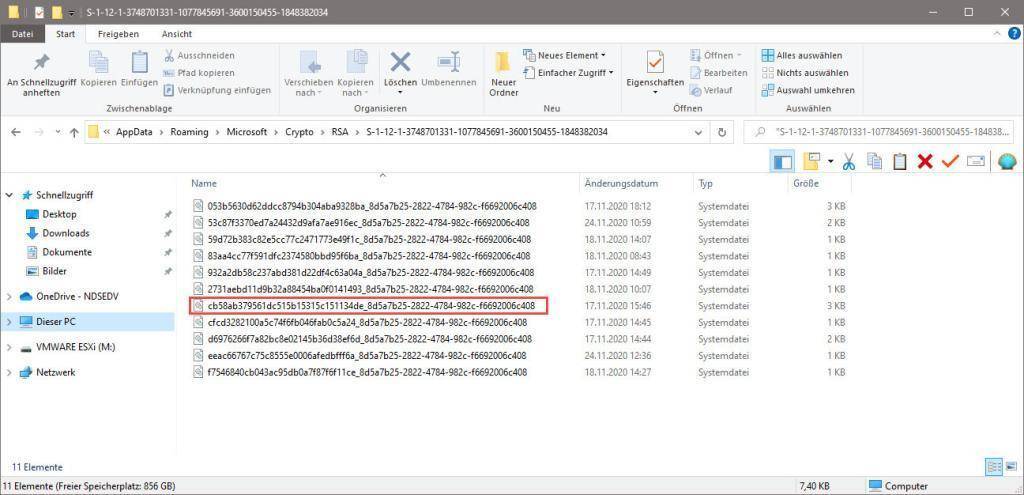Click the orange checkmark toolbar icon
1024x495 pixels.
[950, 161]
